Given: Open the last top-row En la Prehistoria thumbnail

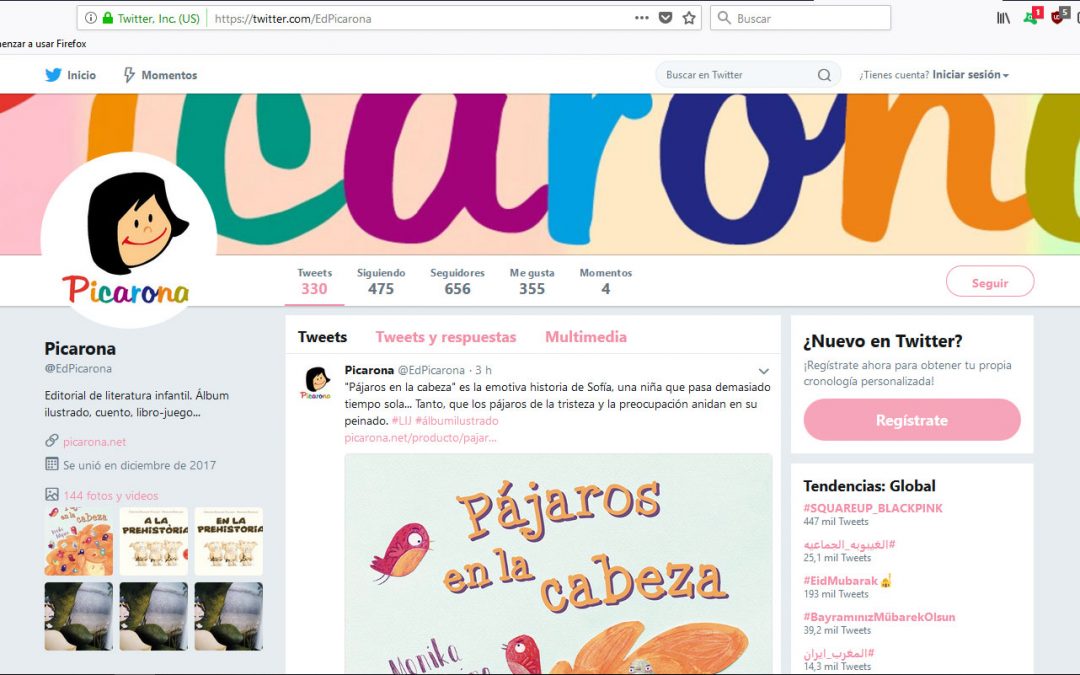Looking at the screenshot, I should point(229,541).
